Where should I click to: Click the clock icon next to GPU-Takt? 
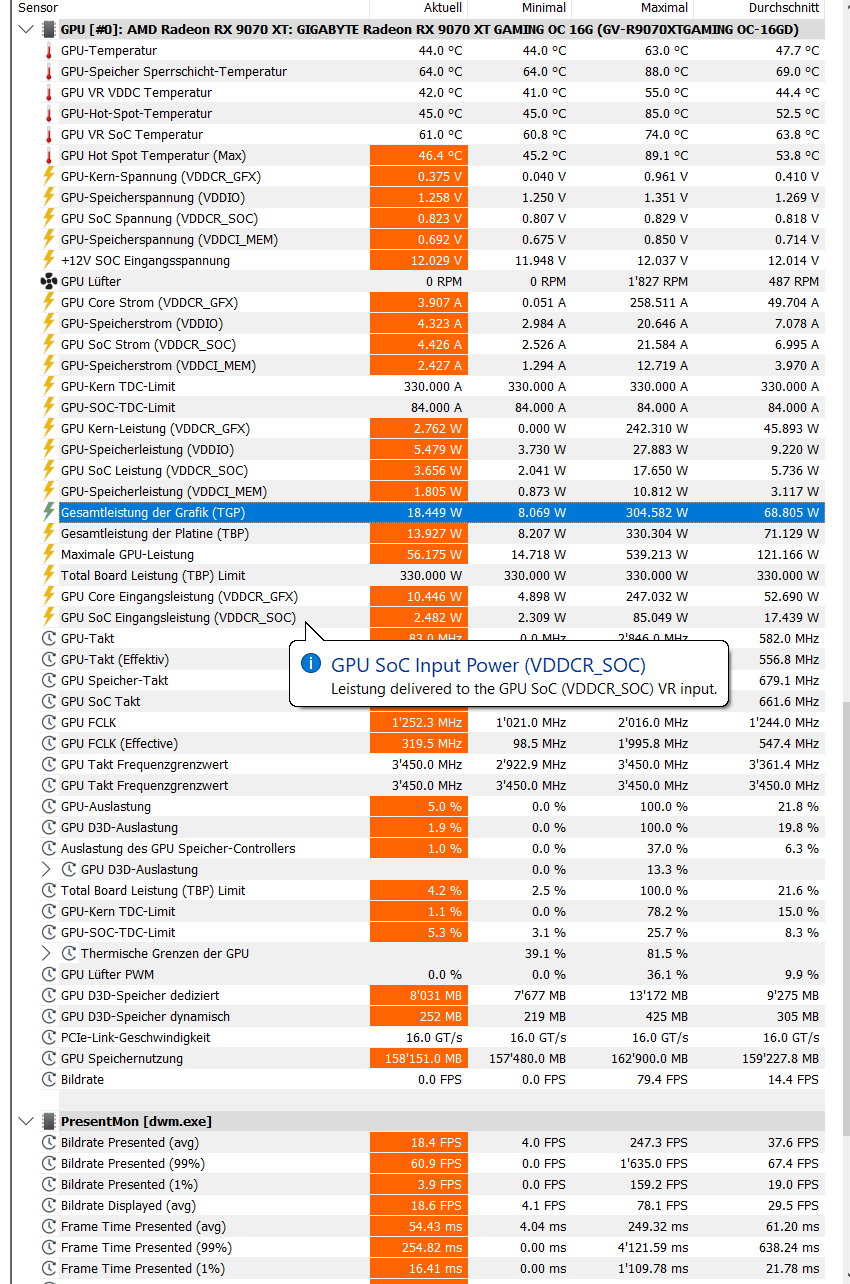[x=48, y=638]
